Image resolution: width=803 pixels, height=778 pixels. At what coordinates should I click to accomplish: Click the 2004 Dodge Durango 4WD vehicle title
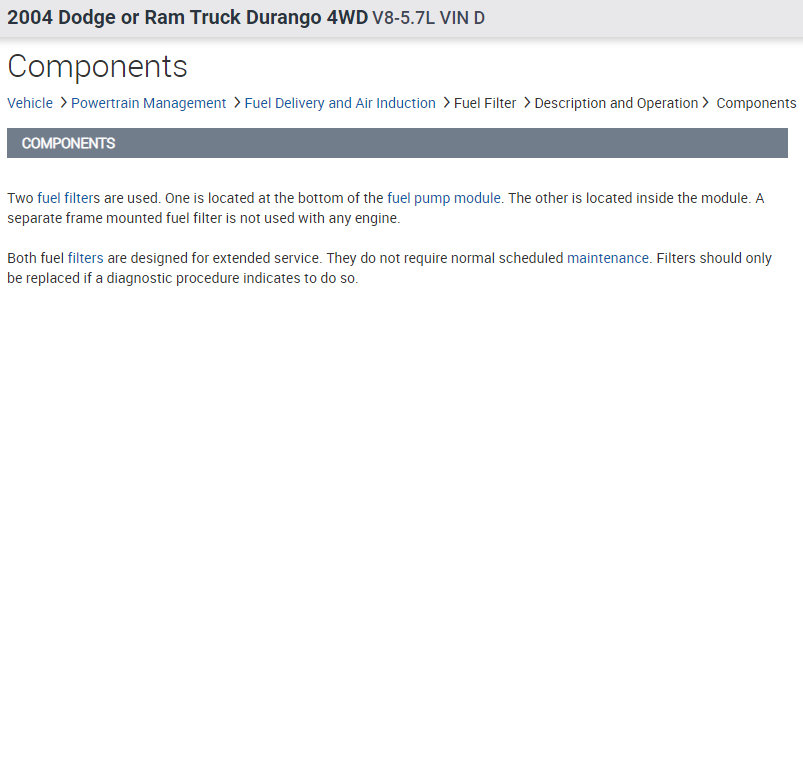pyautogui.click(x=187, y=17)
